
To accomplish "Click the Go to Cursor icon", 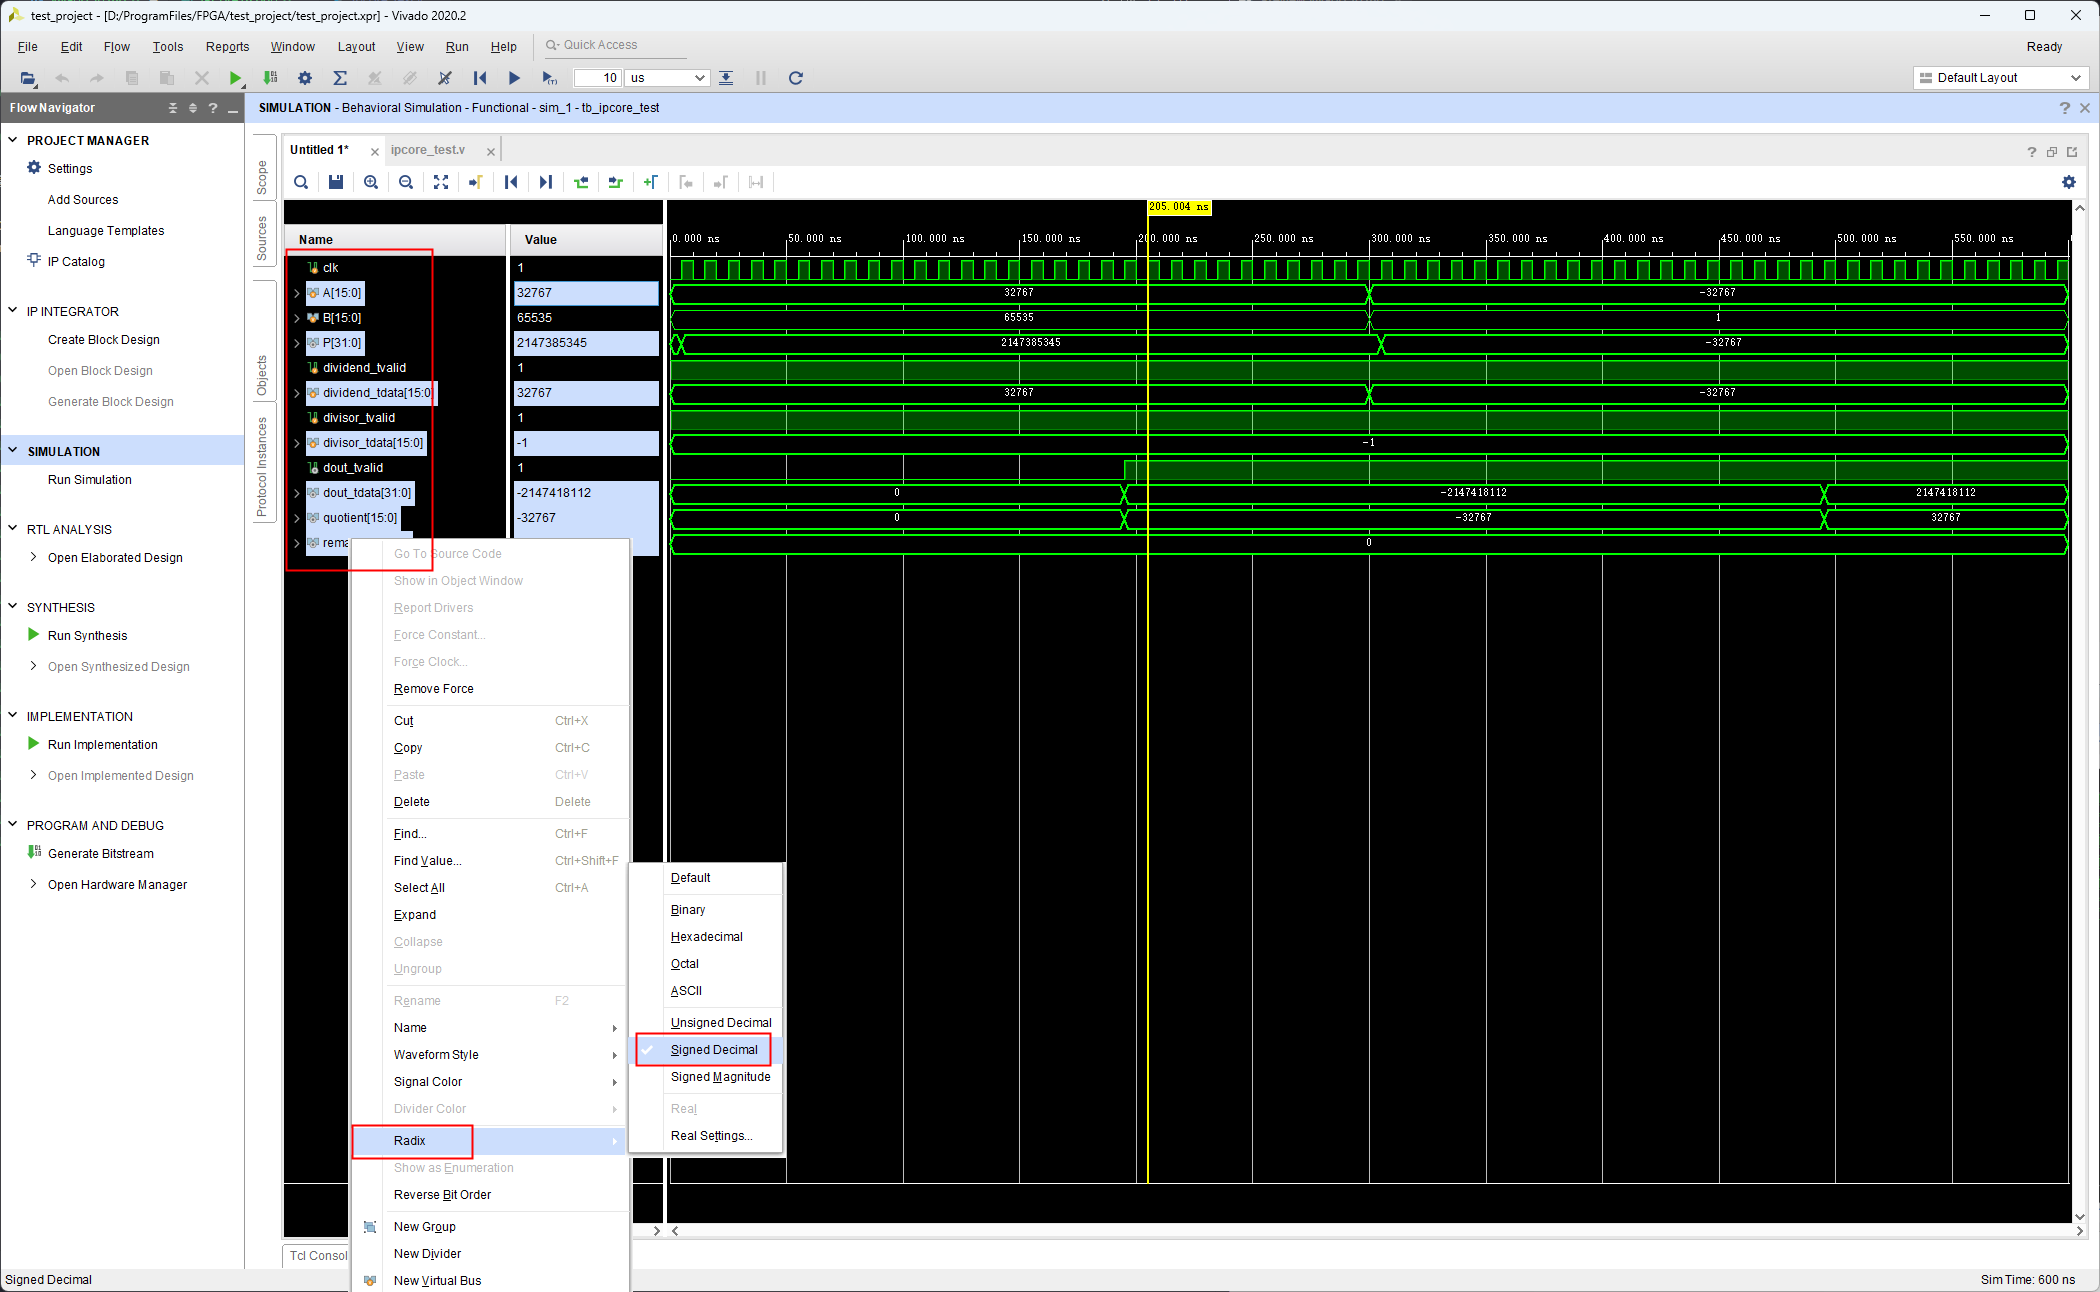I will click(476, 182).
